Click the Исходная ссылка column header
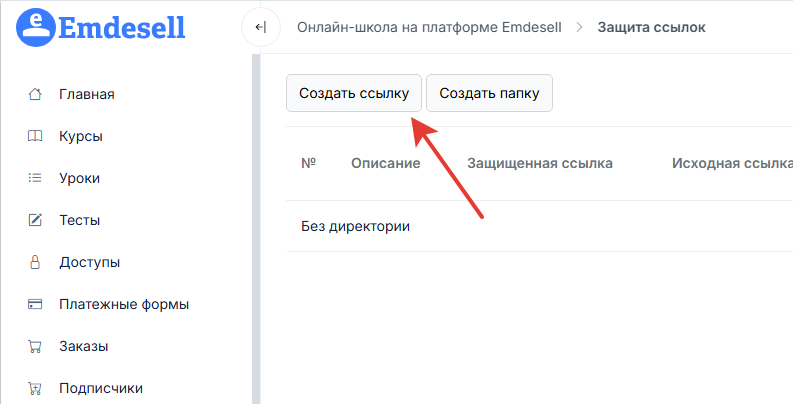The width and height of the screenshot is (793, 404). [x=730, y=163]
